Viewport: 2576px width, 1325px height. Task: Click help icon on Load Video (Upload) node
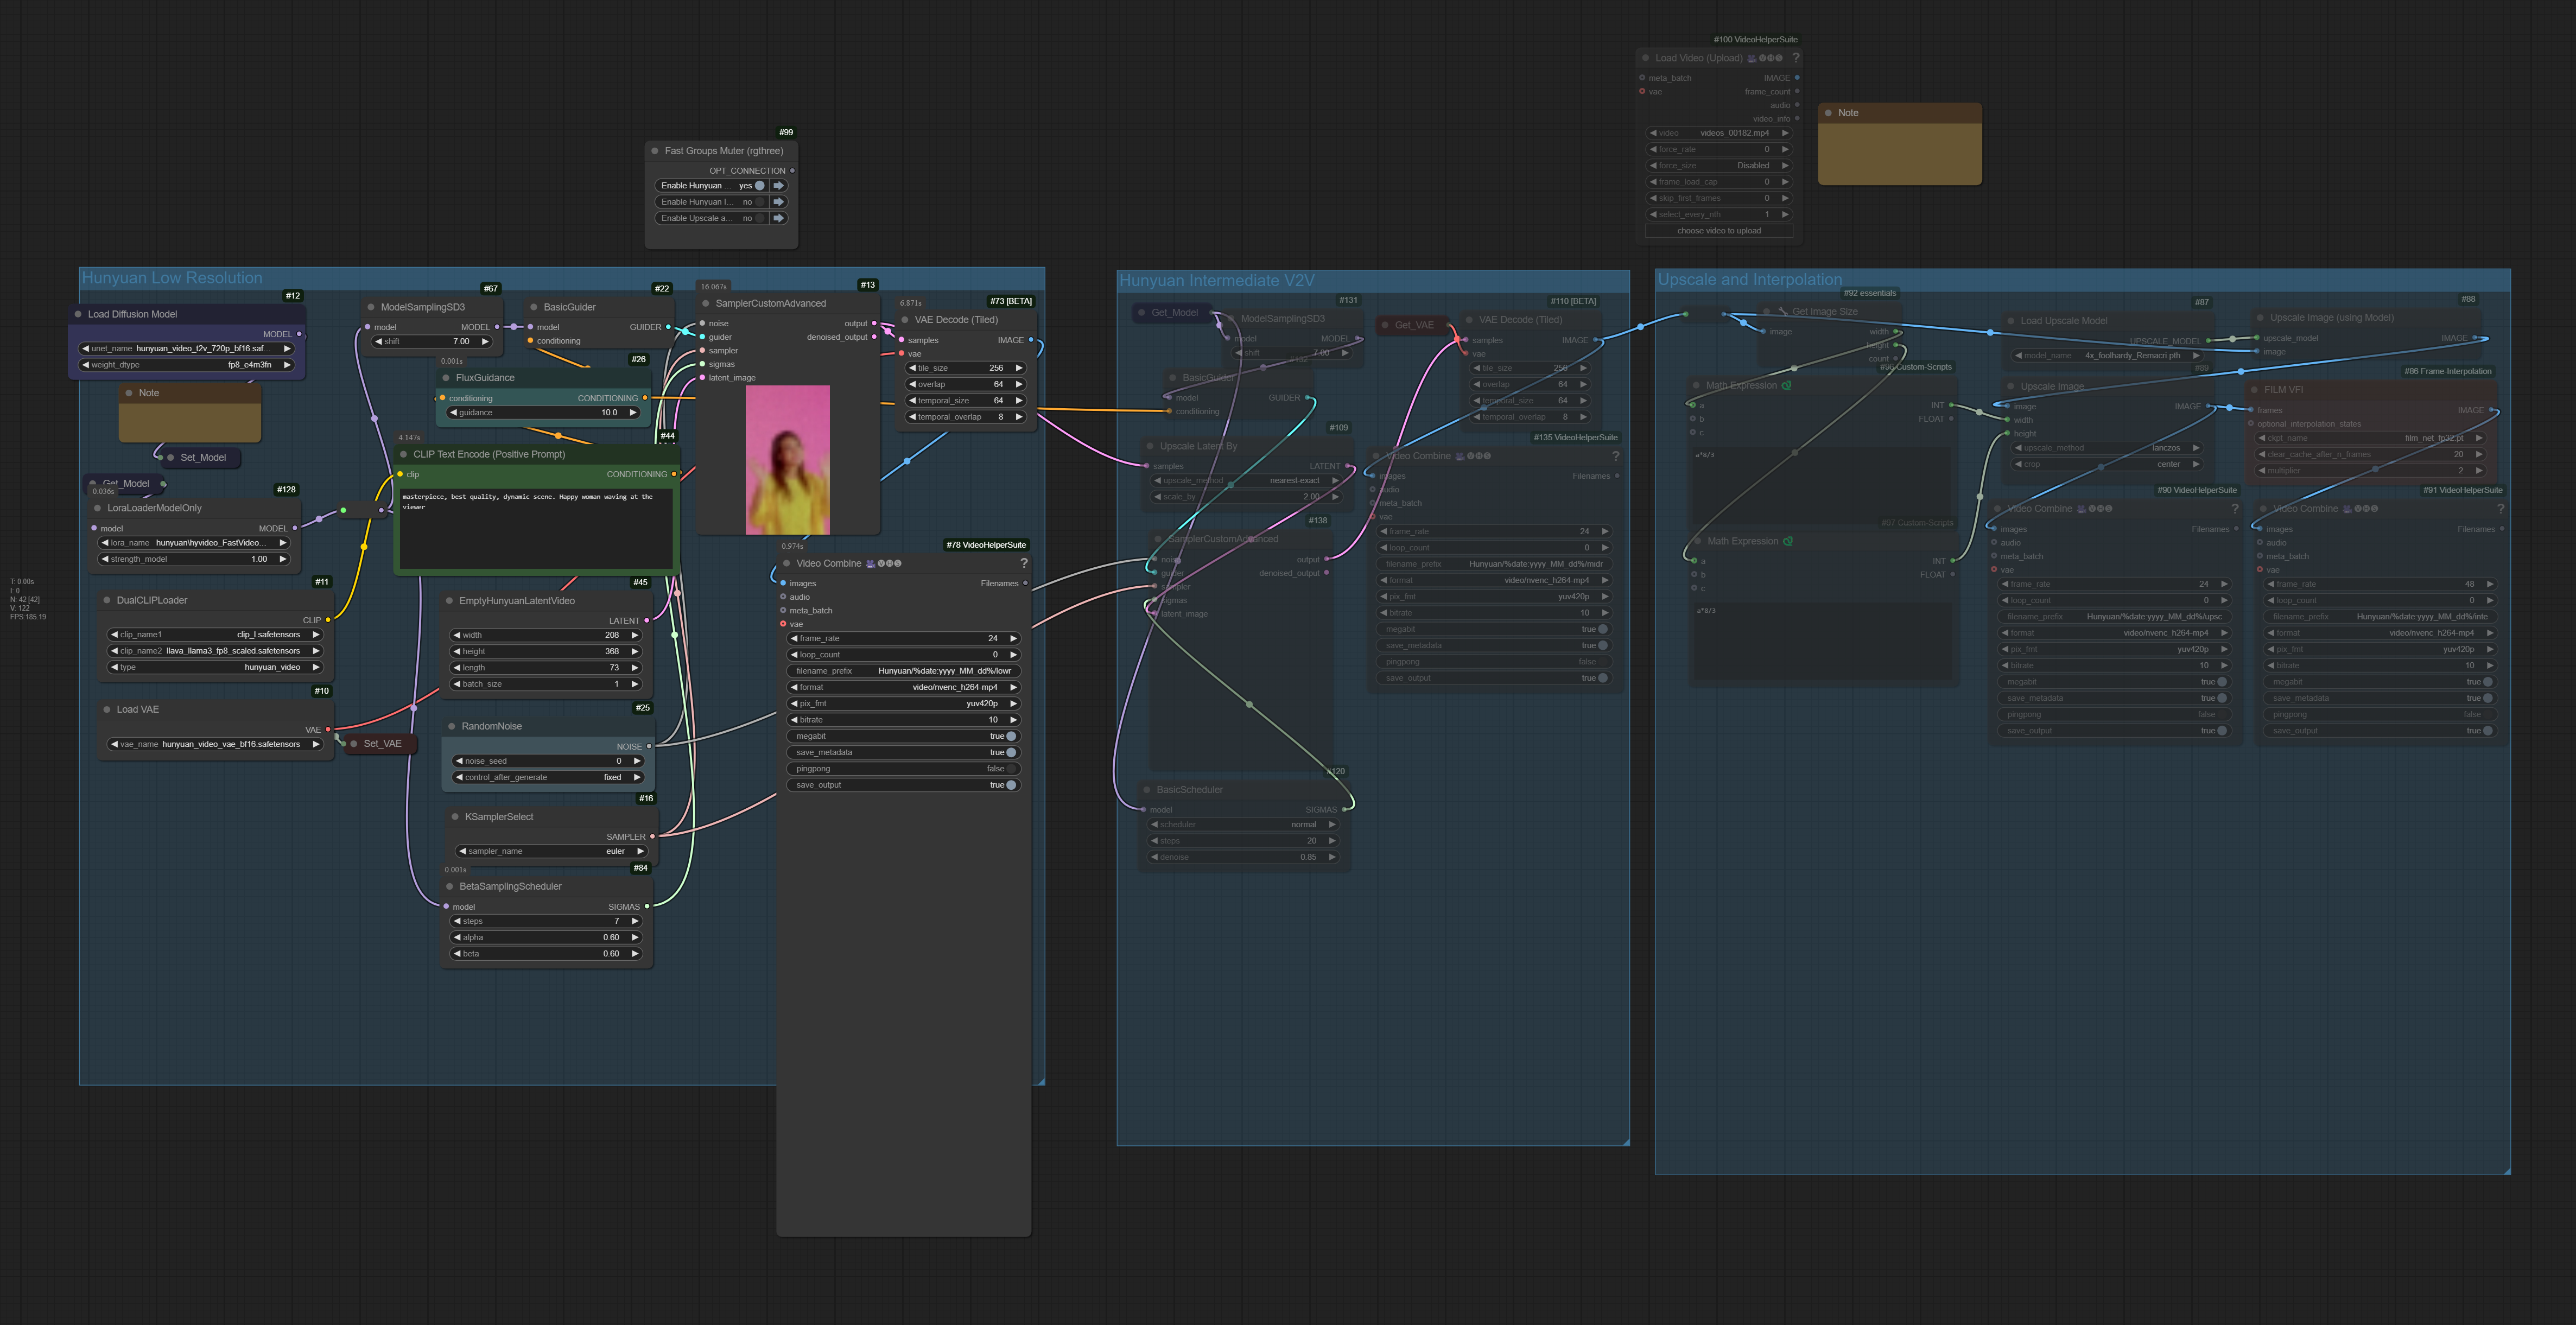coord(1795,58)
